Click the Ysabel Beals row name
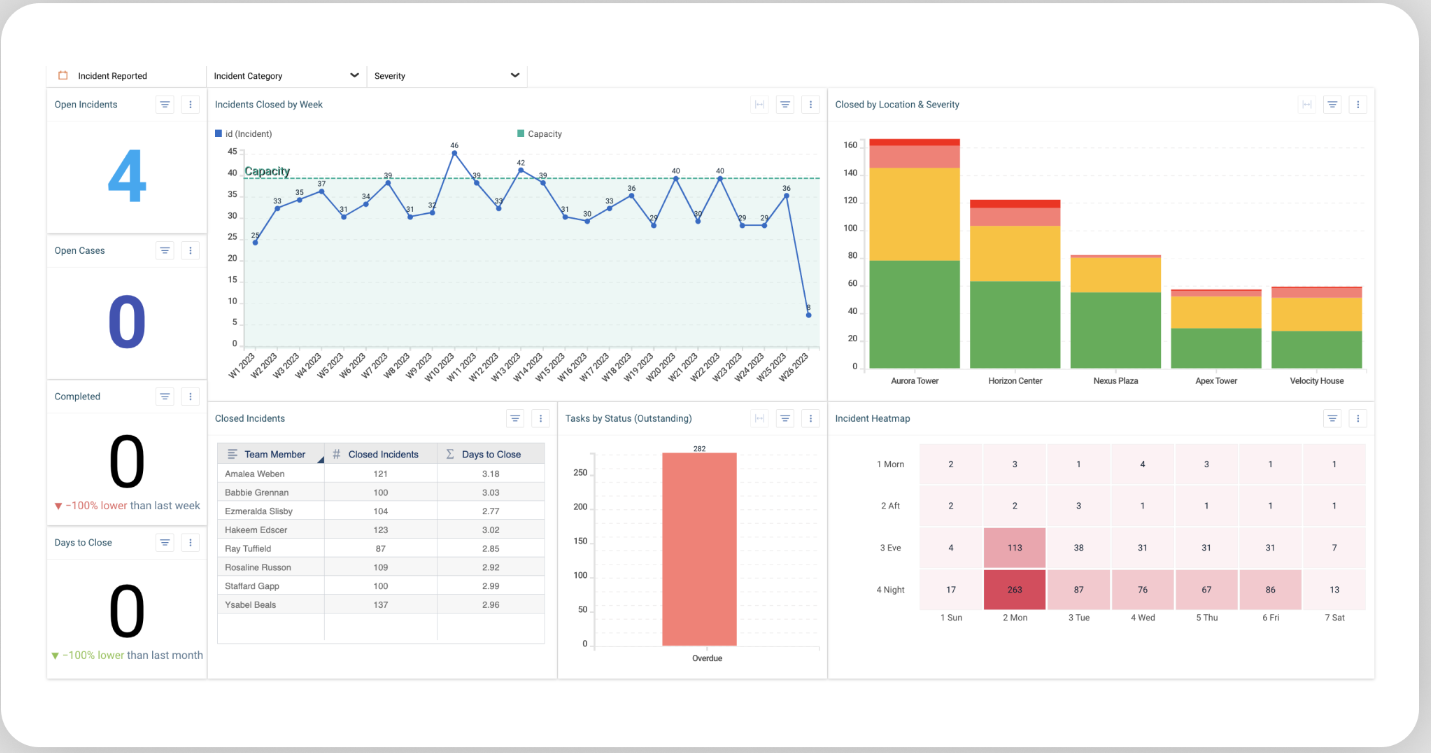This screenshot has height=753, width=1431. [251, 605]
